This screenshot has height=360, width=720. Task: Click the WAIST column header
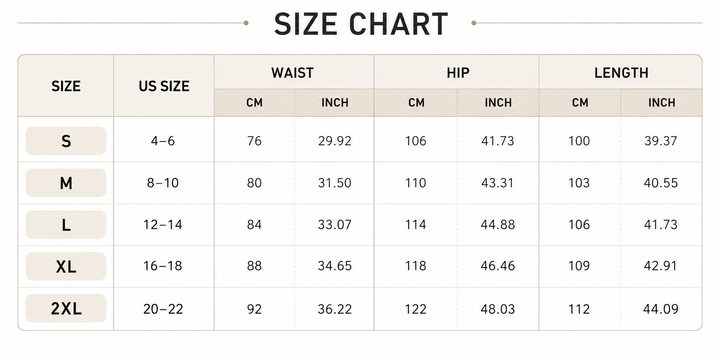pos(292,73)
